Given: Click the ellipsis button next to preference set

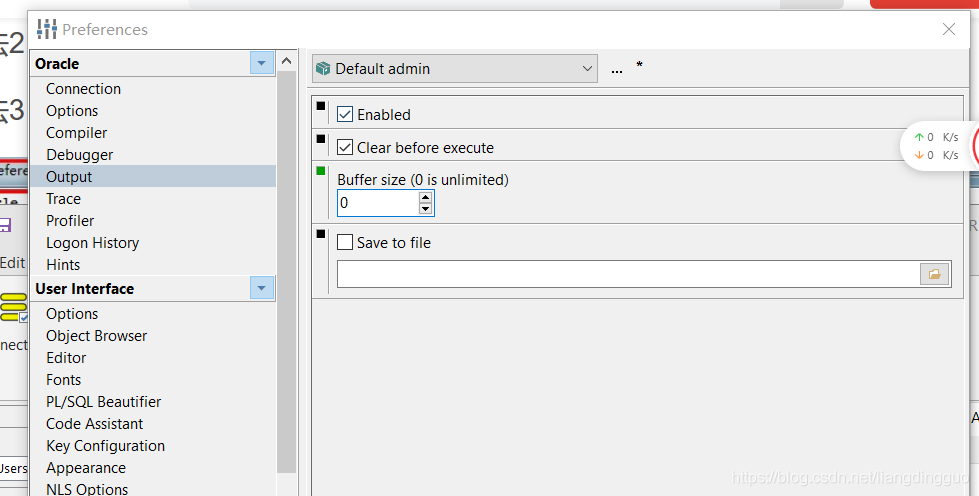Looking at the screenshot, I should tap(616, 69).
